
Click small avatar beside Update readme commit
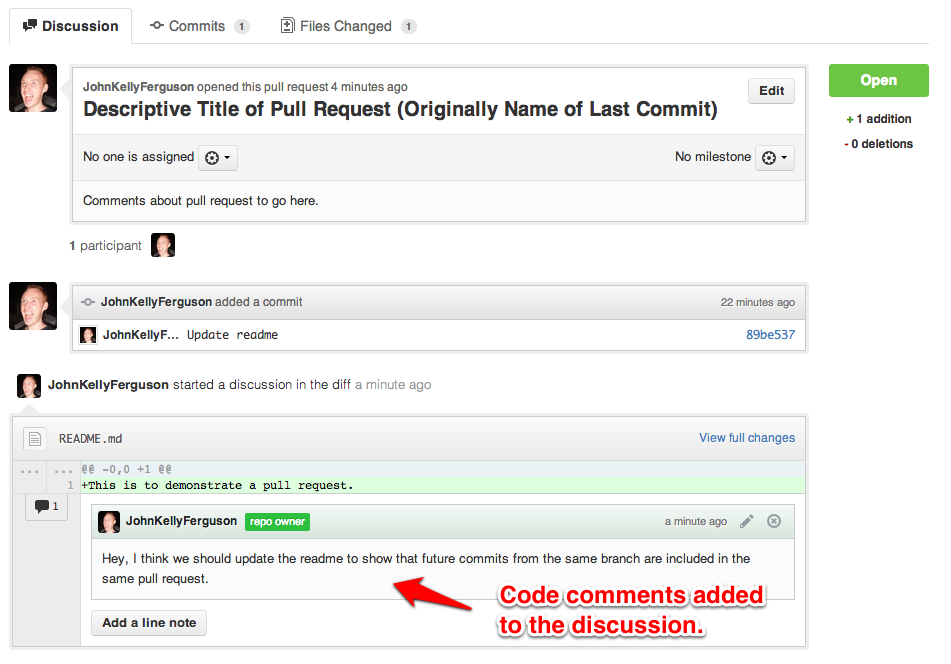pyautogui.click(x=88, y=335)
